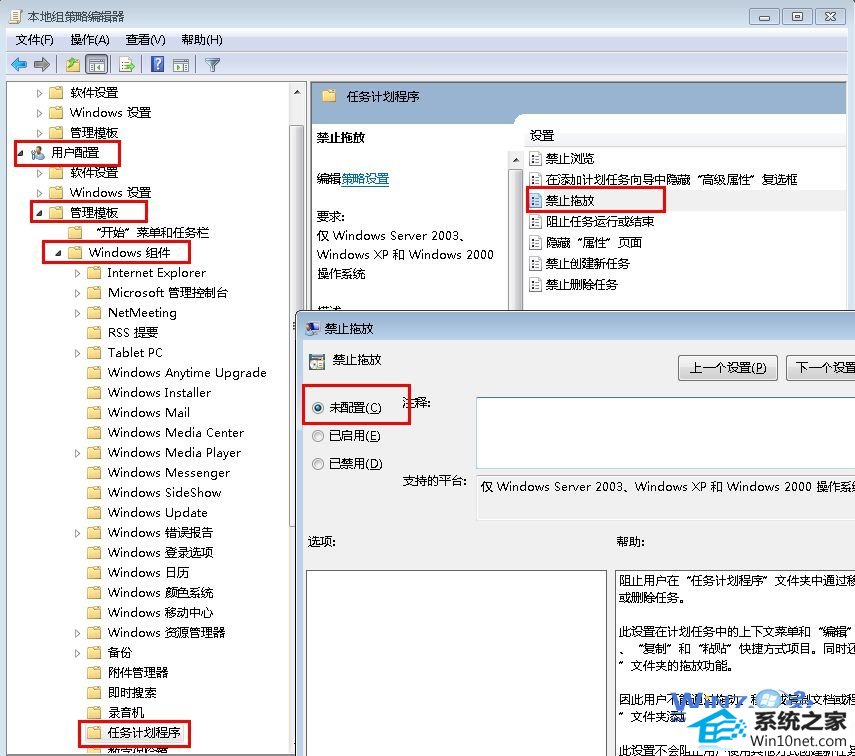
Task: Expand the Internet Explorer tree node
Action: point(77,273)
